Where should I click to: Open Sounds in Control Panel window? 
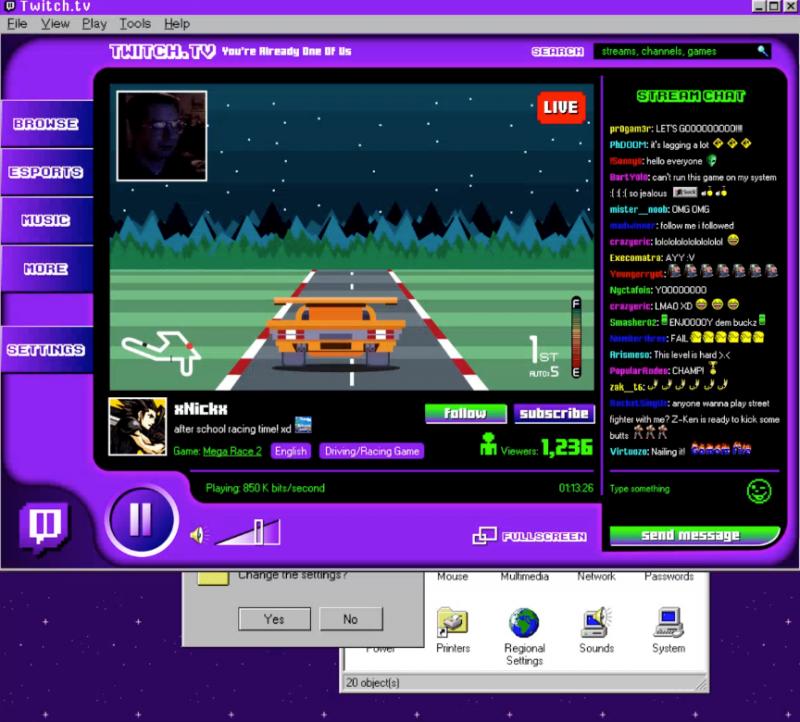(x=596, y=630)
